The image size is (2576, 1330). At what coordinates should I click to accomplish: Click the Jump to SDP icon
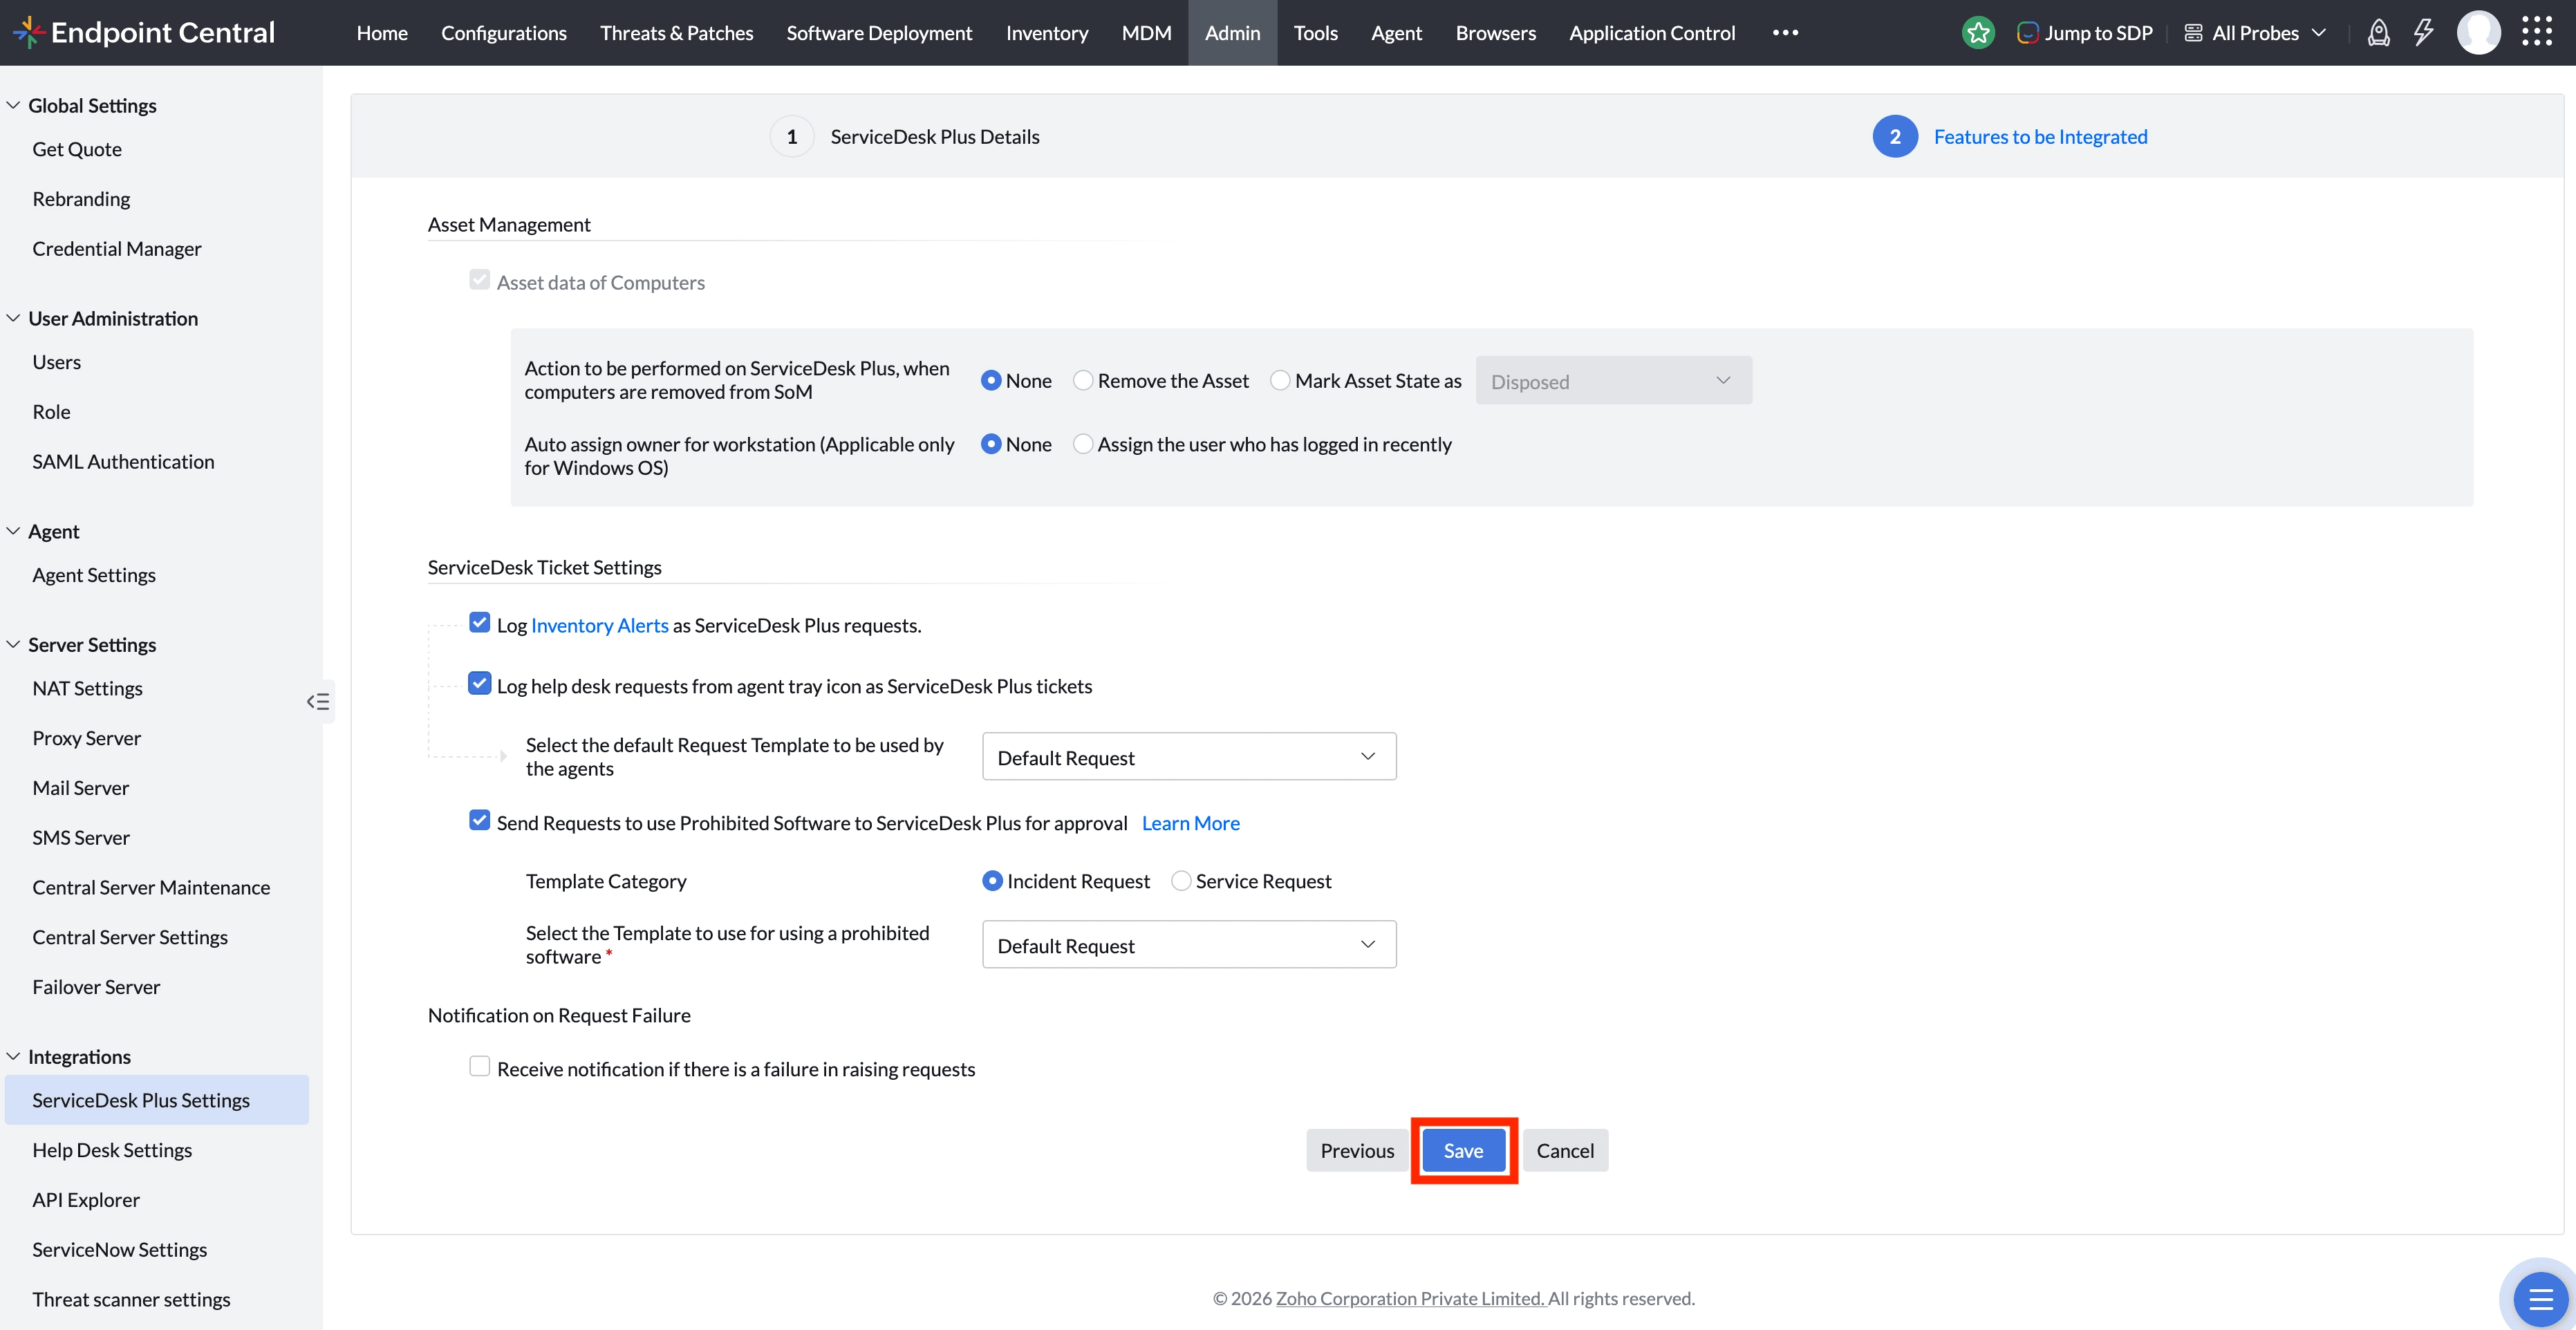pos(2027,33)
